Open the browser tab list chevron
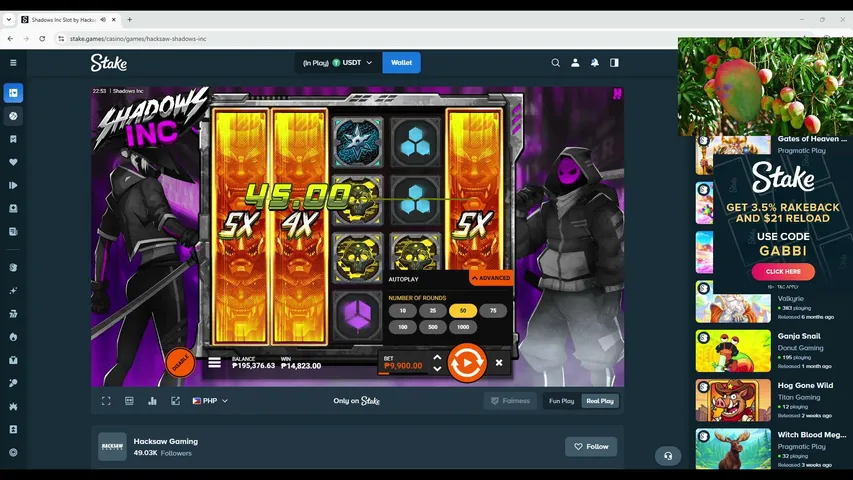The width and height of the screenshot is (853, 480). coord(9,20)
